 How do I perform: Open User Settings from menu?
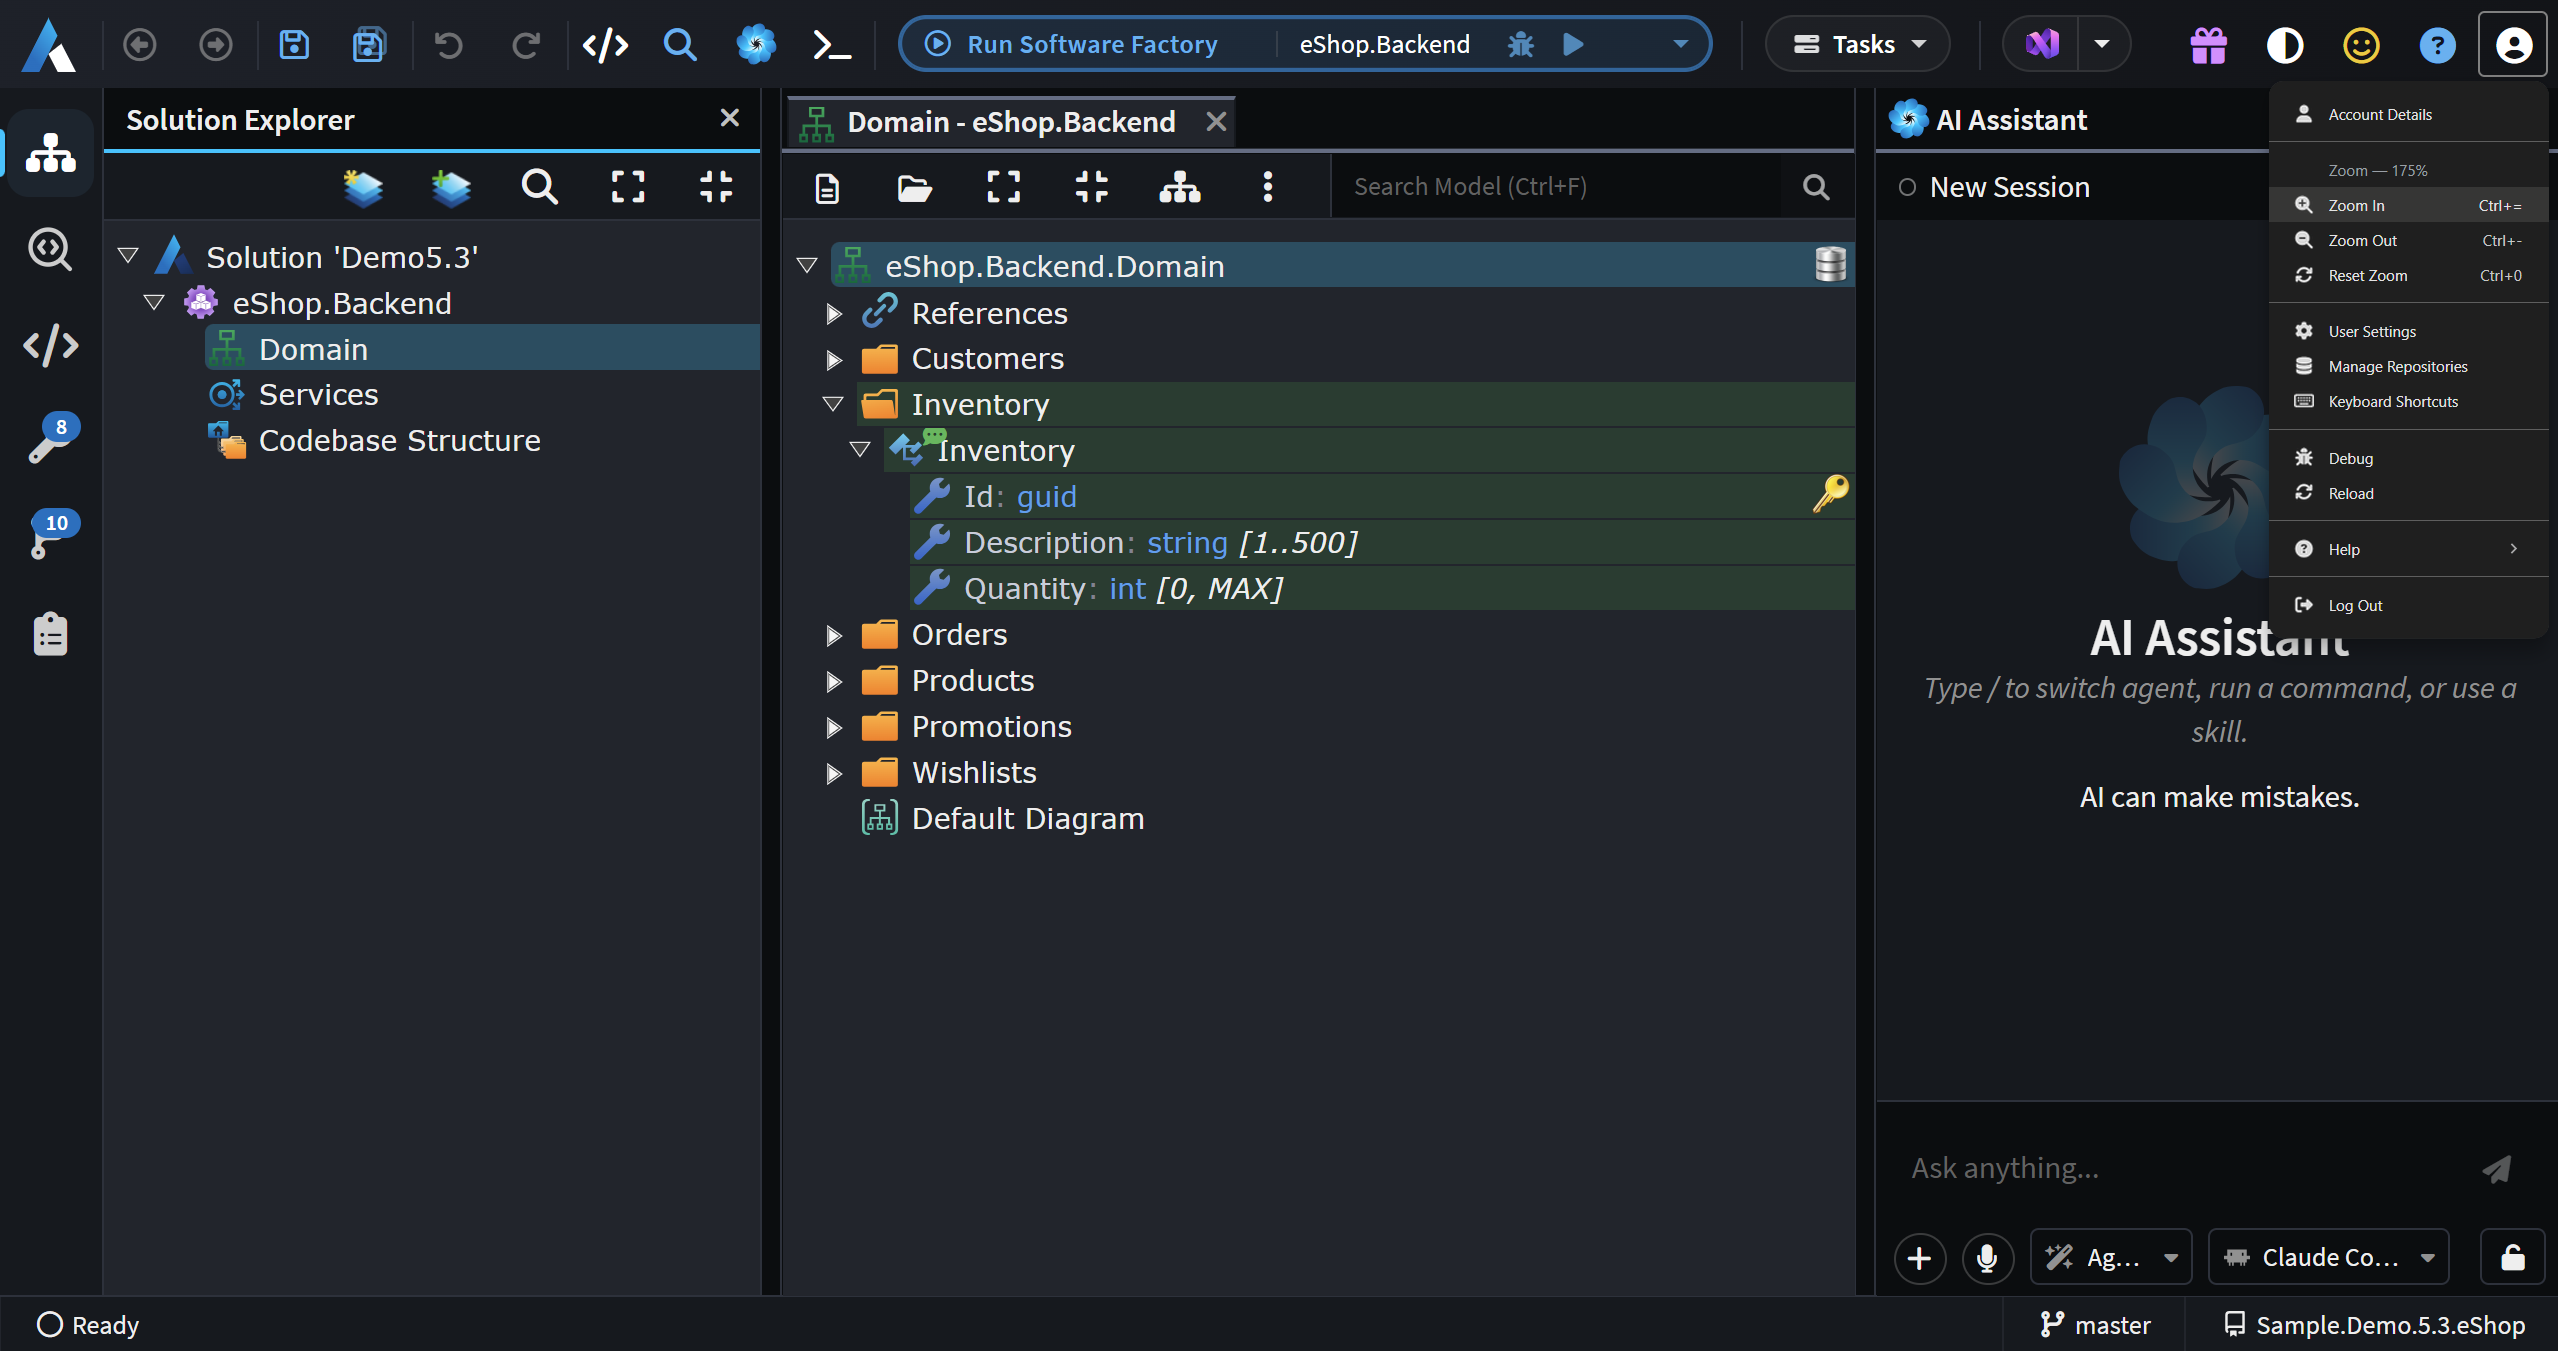click(x=2408, y=331)
